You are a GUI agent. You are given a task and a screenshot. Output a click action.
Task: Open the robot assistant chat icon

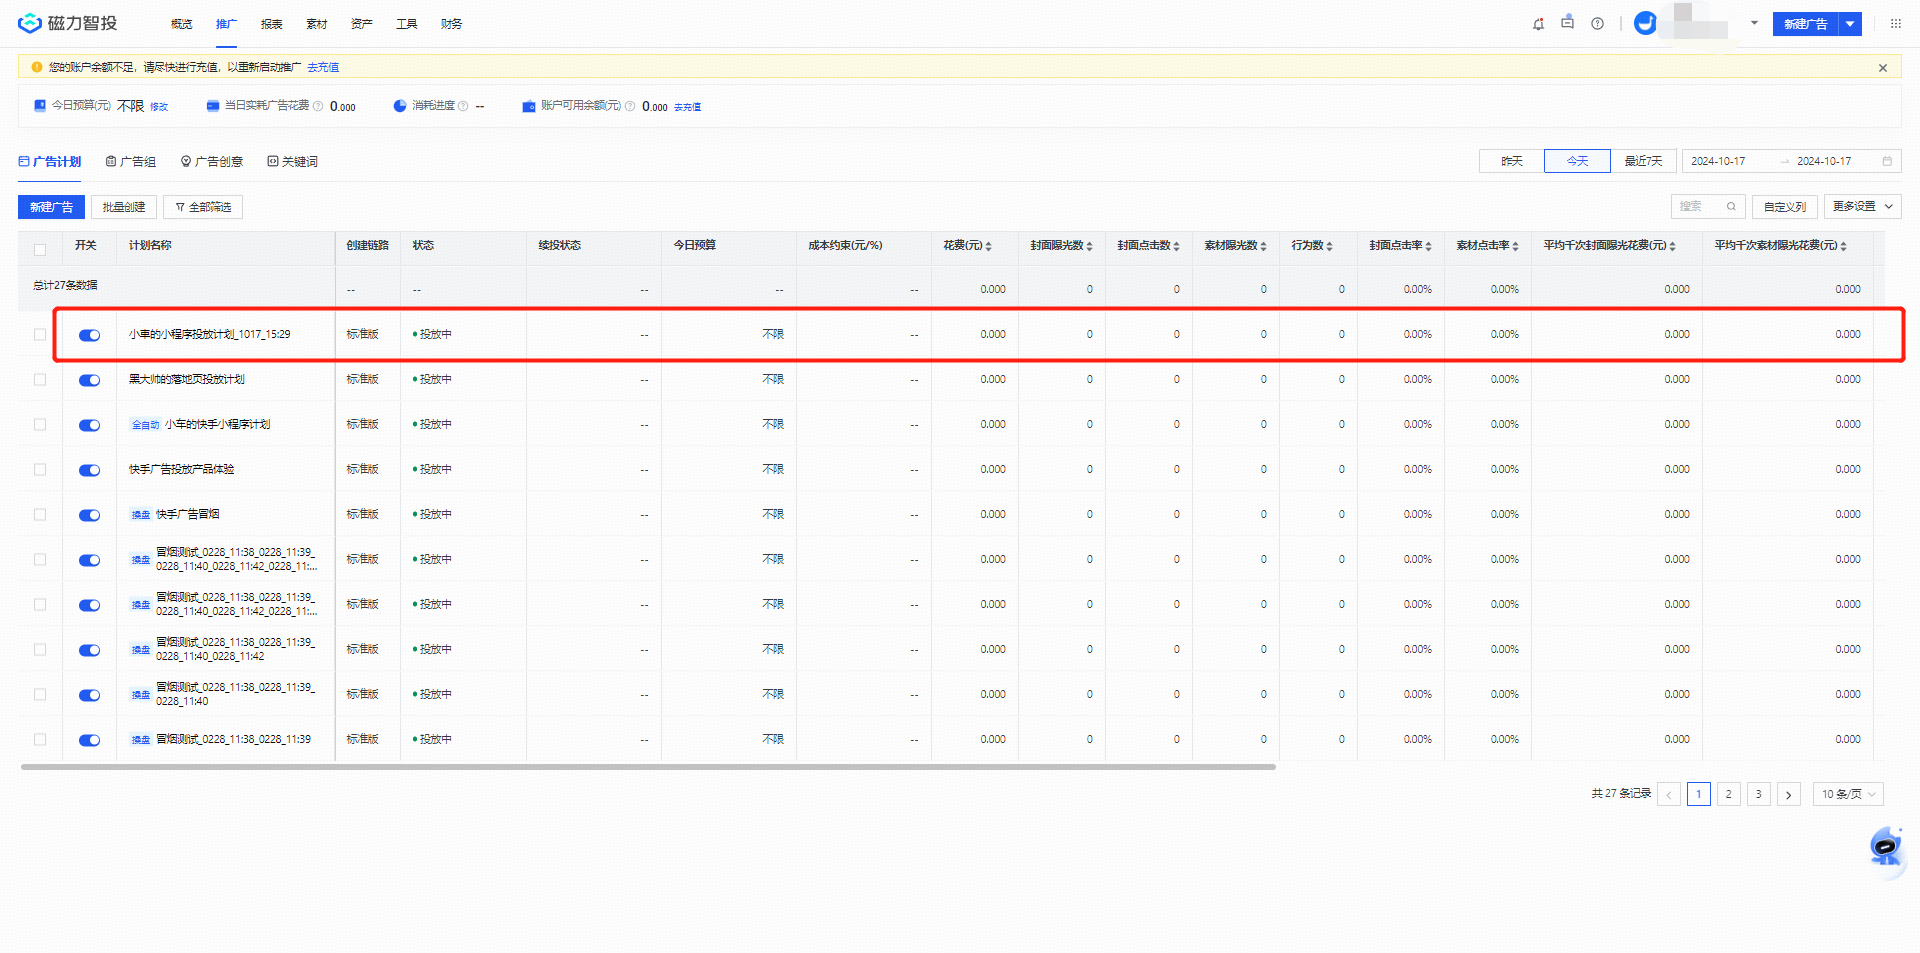1886,848
